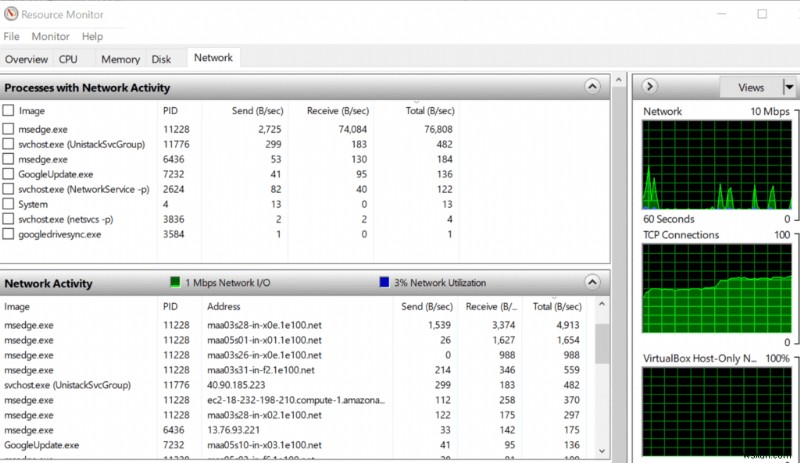Select row maa05s01-in-x01.1e100.net
This screenshot has width=800, height=463.
(293, 340)
